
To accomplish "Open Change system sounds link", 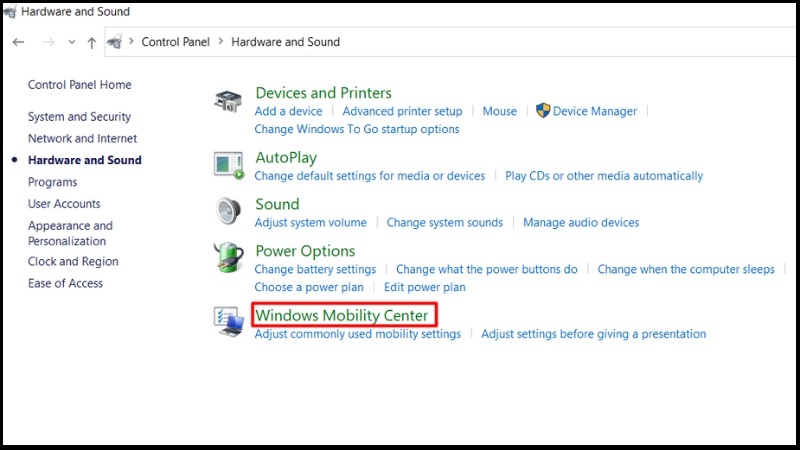I will [x=444, y=222].
